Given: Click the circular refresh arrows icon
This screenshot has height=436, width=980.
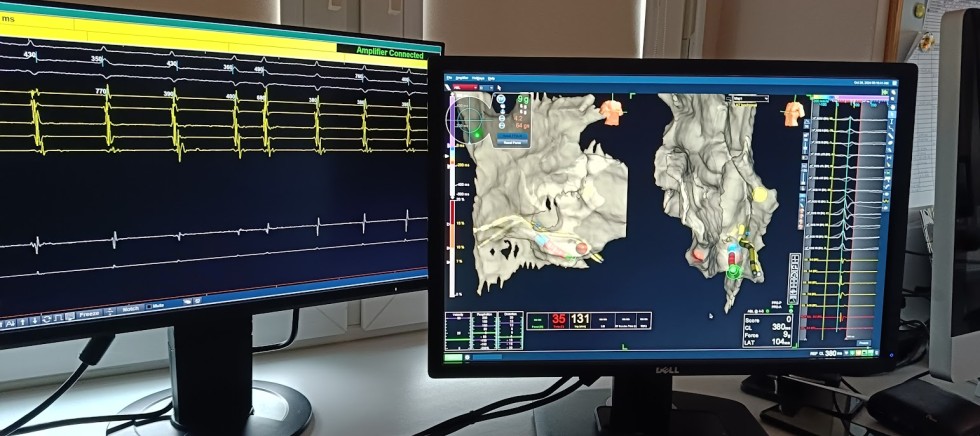Looking at the screenshot, I should pyautogui.click(x=47, y=319).
